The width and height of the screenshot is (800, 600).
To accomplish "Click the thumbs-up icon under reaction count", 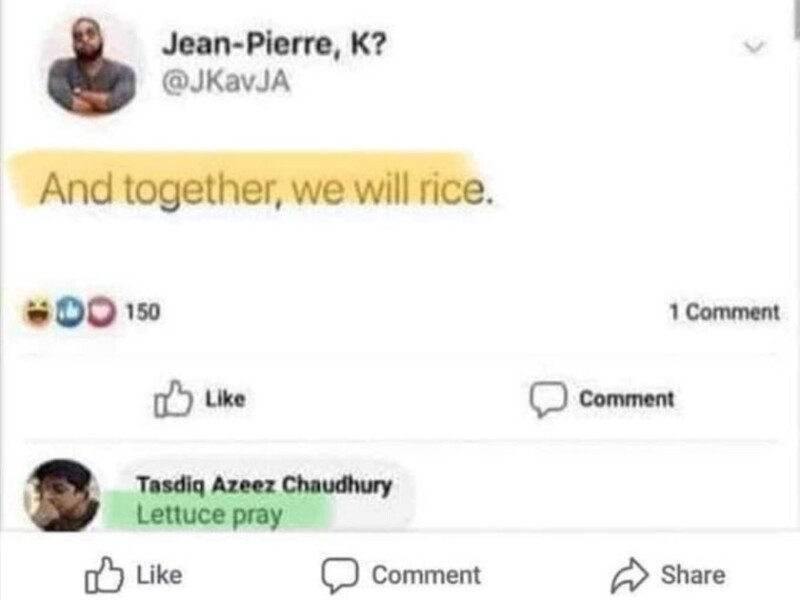I will [x=171, y=399].
